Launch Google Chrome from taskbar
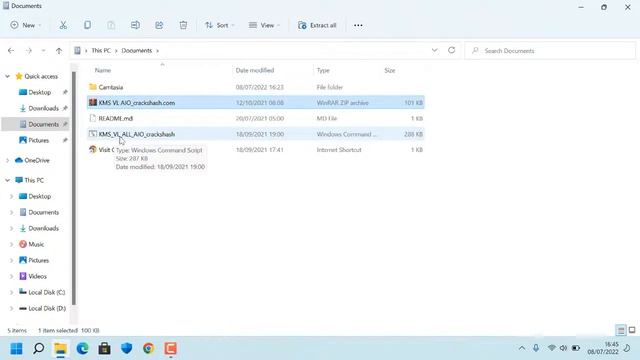This screenshot has width=640, height=360. tap(149, 349)
